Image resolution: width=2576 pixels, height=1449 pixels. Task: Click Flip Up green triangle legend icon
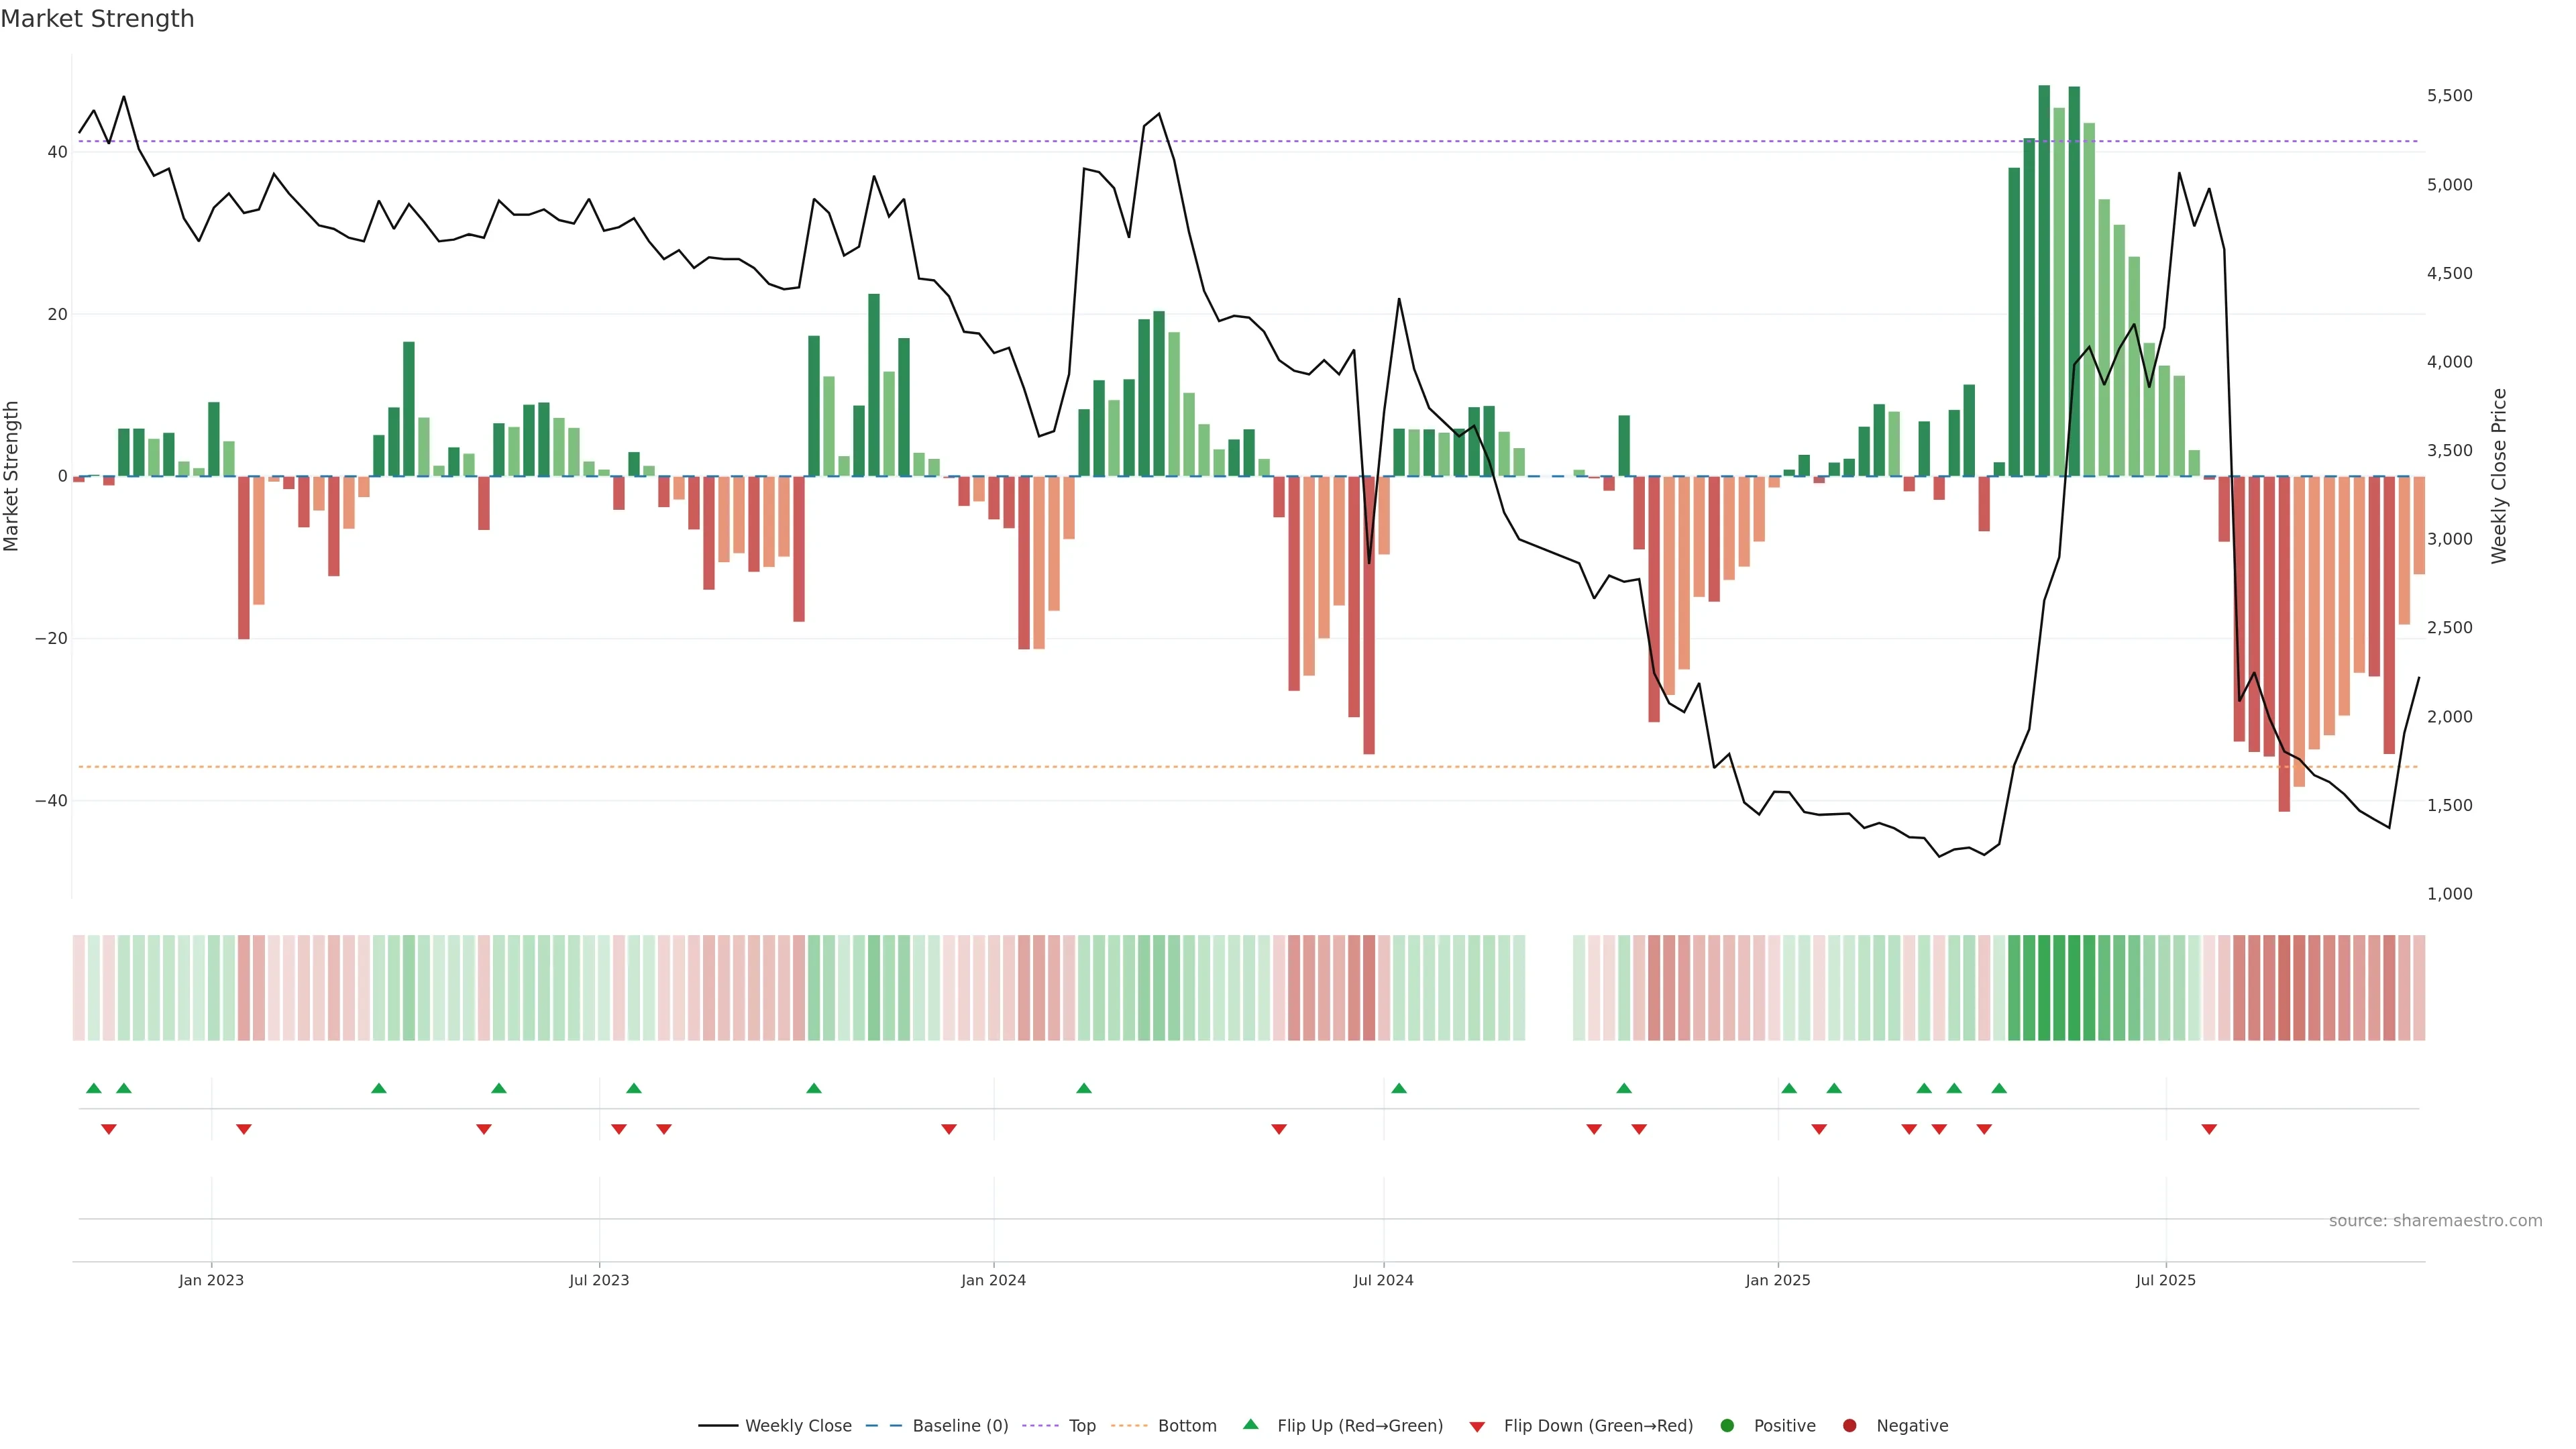click(1250, 1425)
